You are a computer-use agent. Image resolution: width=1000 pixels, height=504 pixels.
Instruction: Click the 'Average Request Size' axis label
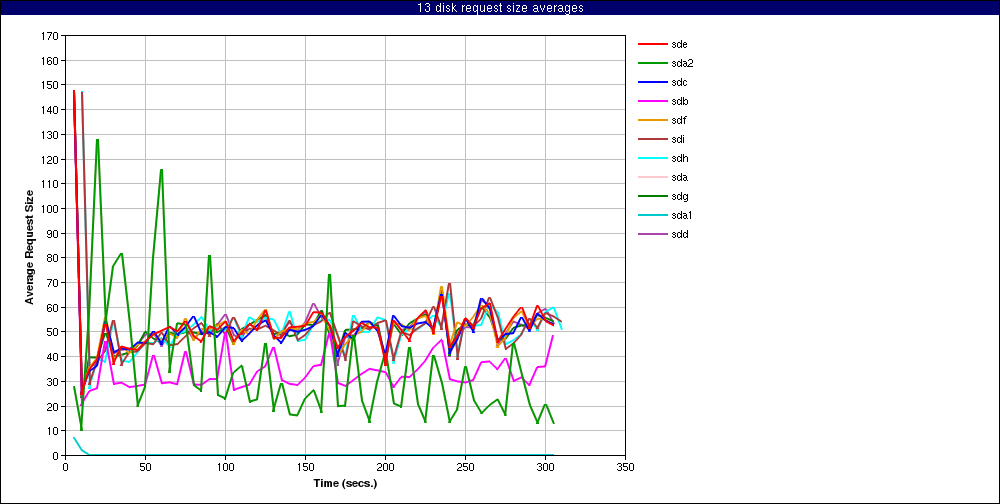pos(29,246)
